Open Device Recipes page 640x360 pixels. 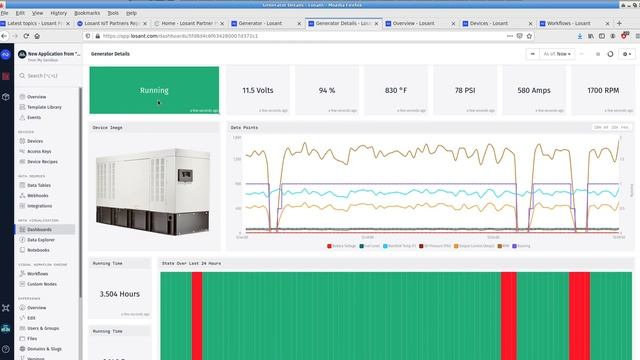42,162
